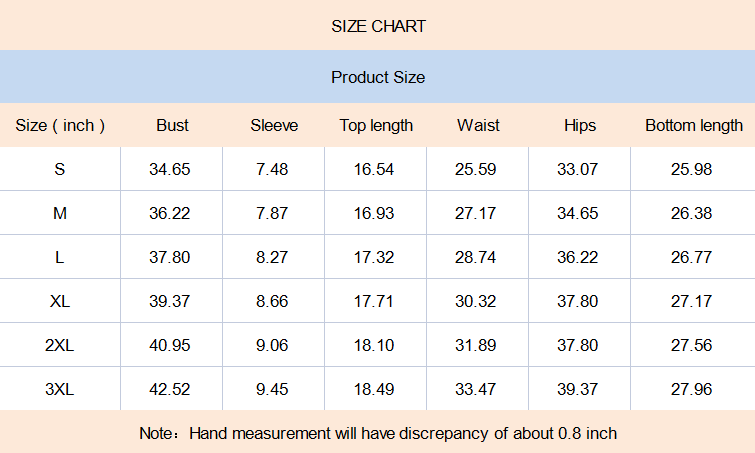Click the Bottom length column header
Screen dimensions: 755x453
click(693, 125)
